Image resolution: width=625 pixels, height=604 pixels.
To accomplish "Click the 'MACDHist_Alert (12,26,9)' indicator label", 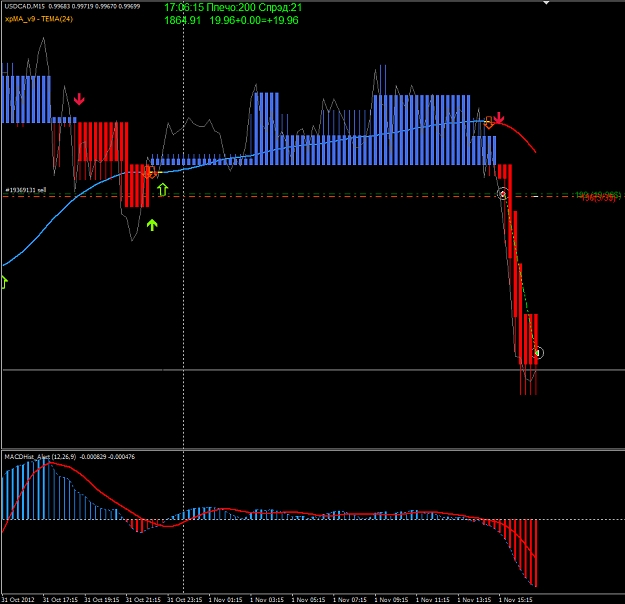I will (x=40, y=456).
